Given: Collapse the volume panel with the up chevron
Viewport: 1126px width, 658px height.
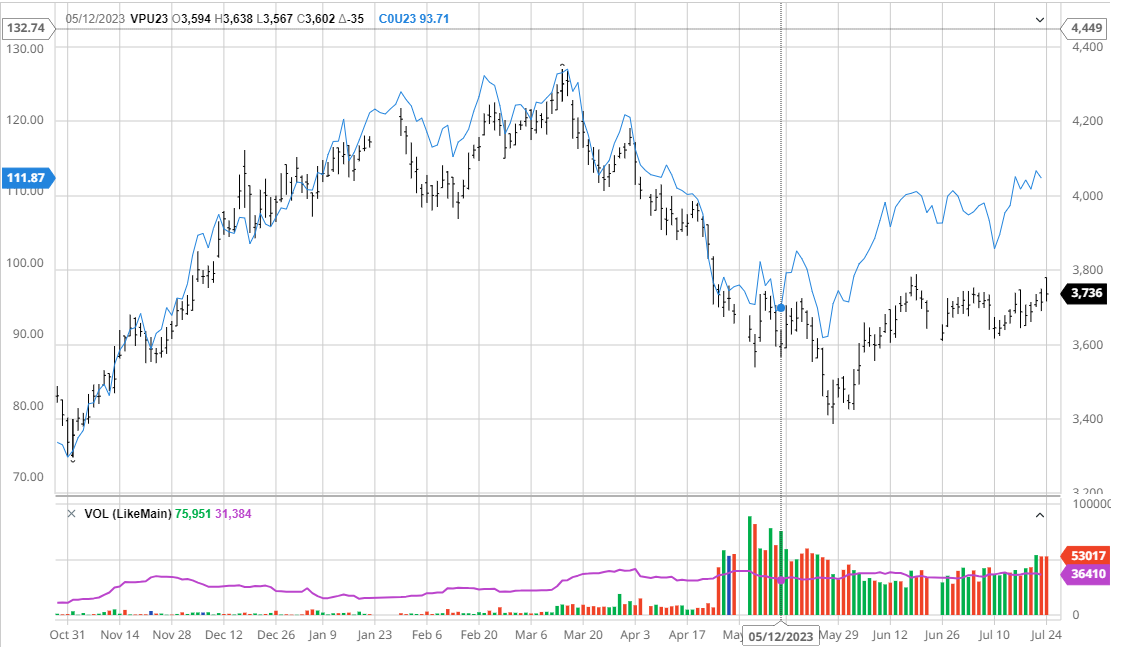Looking at the screenshot, I should (1039, 514).
